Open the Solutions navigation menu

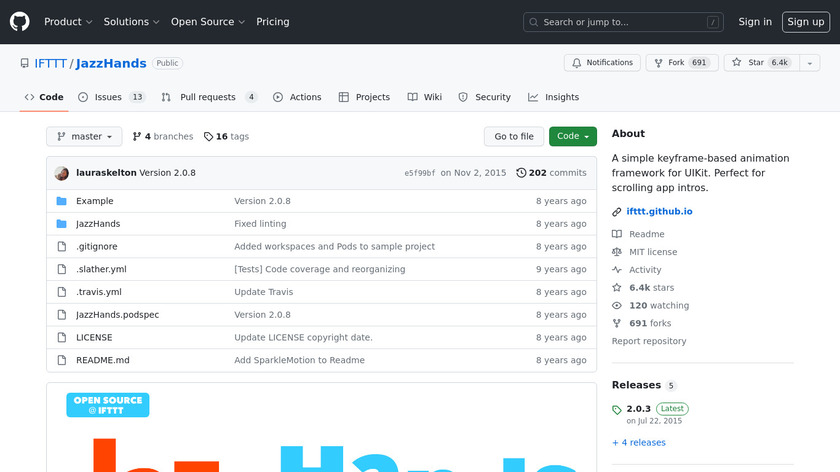click(x=131, y=22)
